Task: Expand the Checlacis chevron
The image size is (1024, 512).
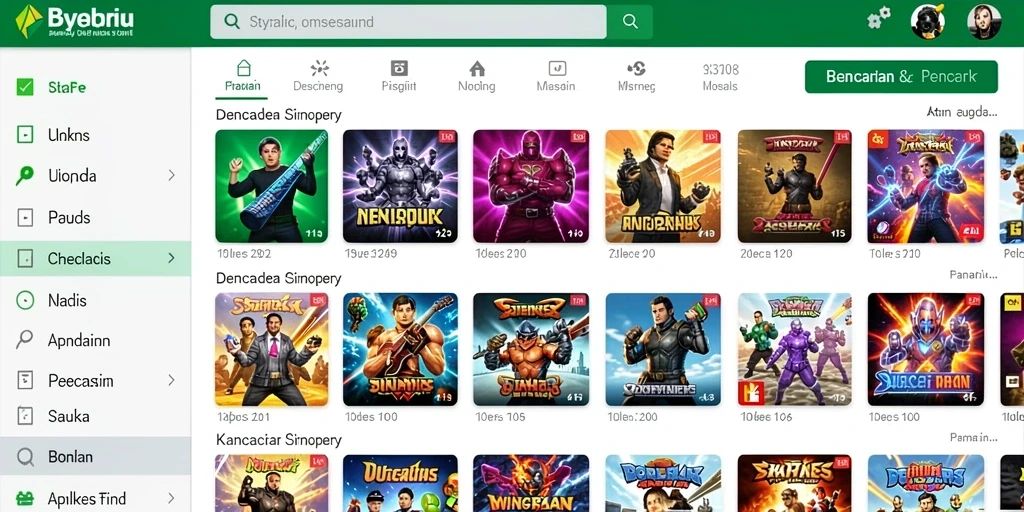Action: (172, 258)
